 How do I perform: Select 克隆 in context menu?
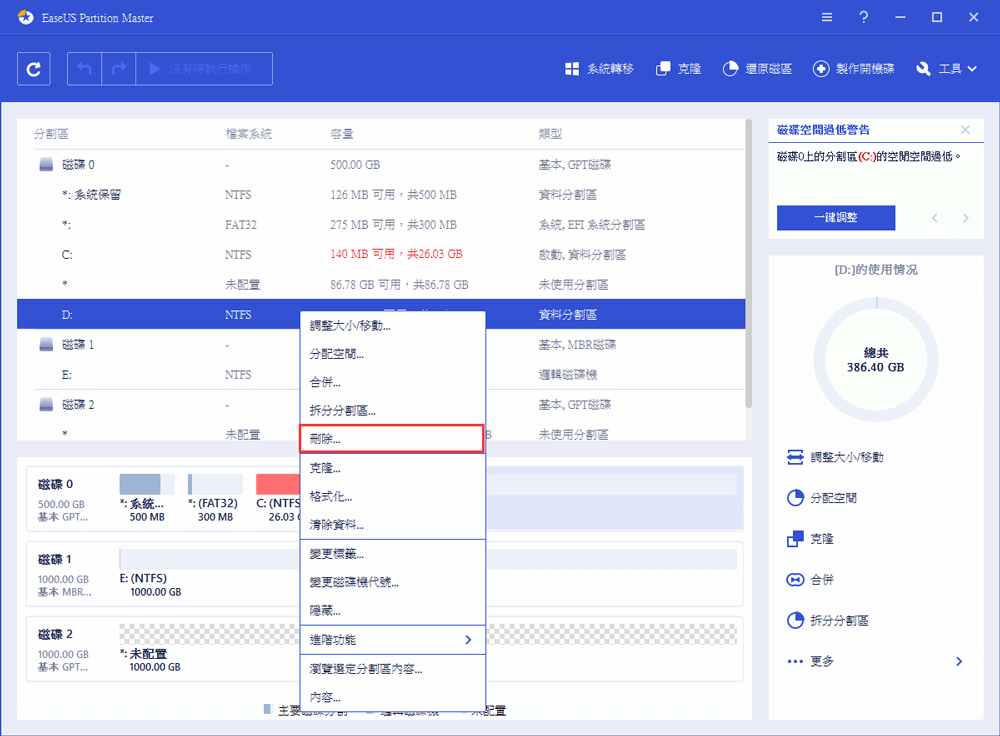point(392,468)
